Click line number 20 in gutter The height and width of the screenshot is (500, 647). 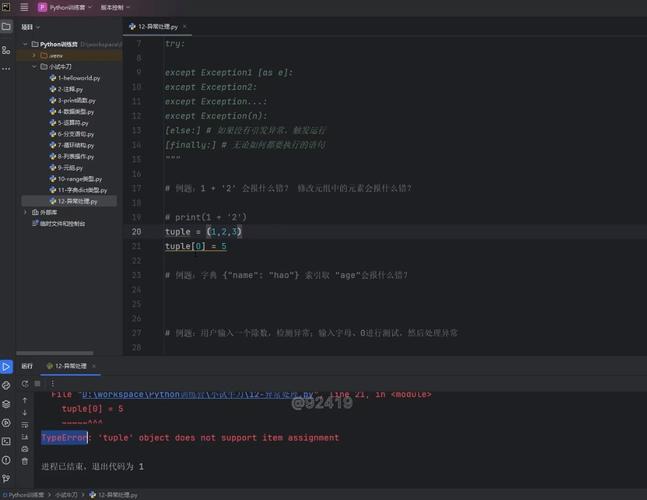136,232
